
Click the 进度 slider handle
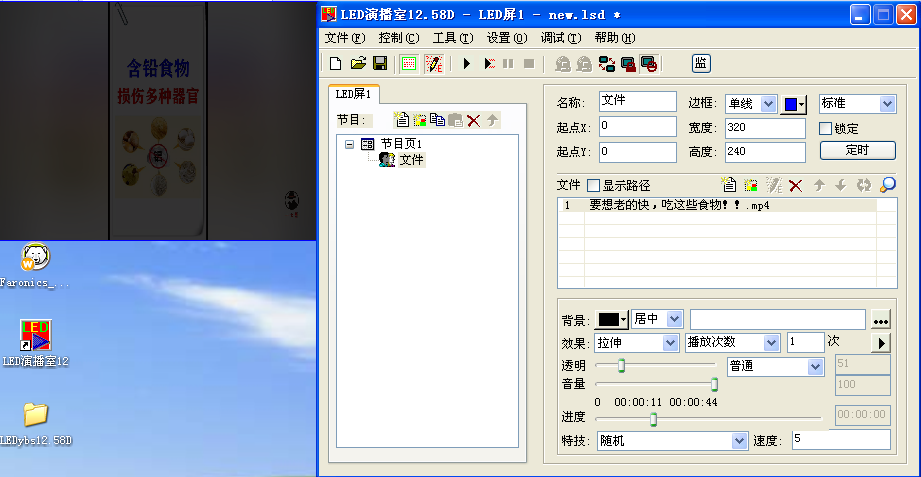653,419
